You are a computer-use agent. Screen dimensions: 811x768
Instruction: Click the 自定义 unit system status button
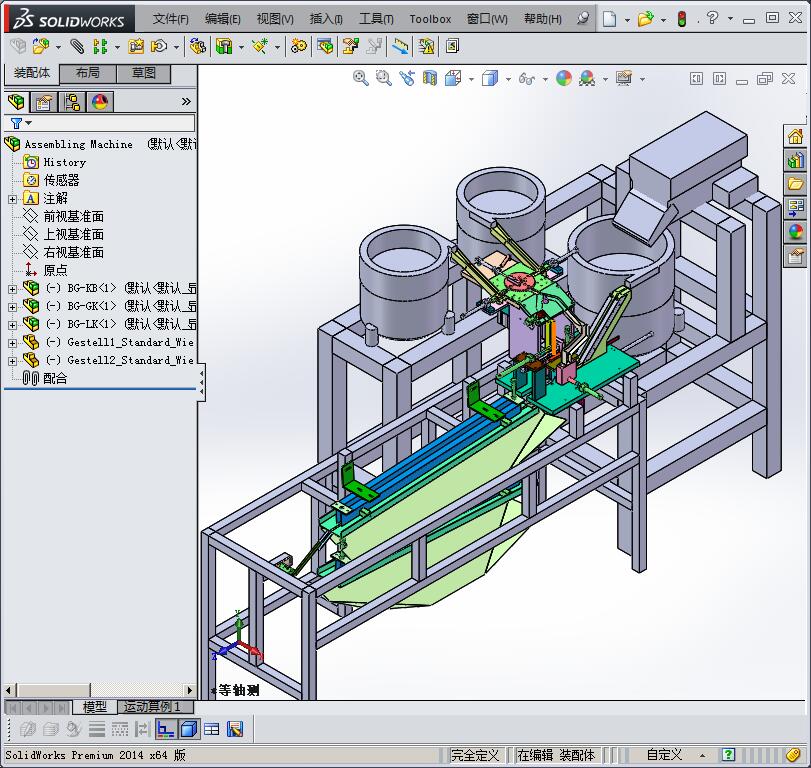pyautogui.click(x=664, y=755)
